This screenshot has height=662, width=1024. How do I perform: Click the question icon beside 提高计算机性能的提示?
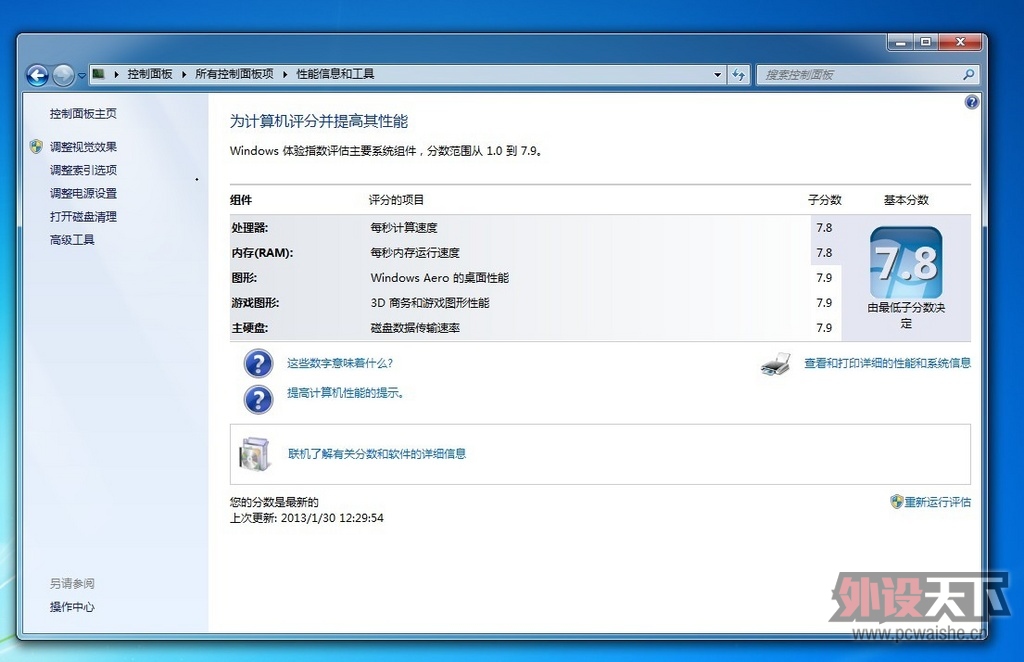tap(258, 400)
